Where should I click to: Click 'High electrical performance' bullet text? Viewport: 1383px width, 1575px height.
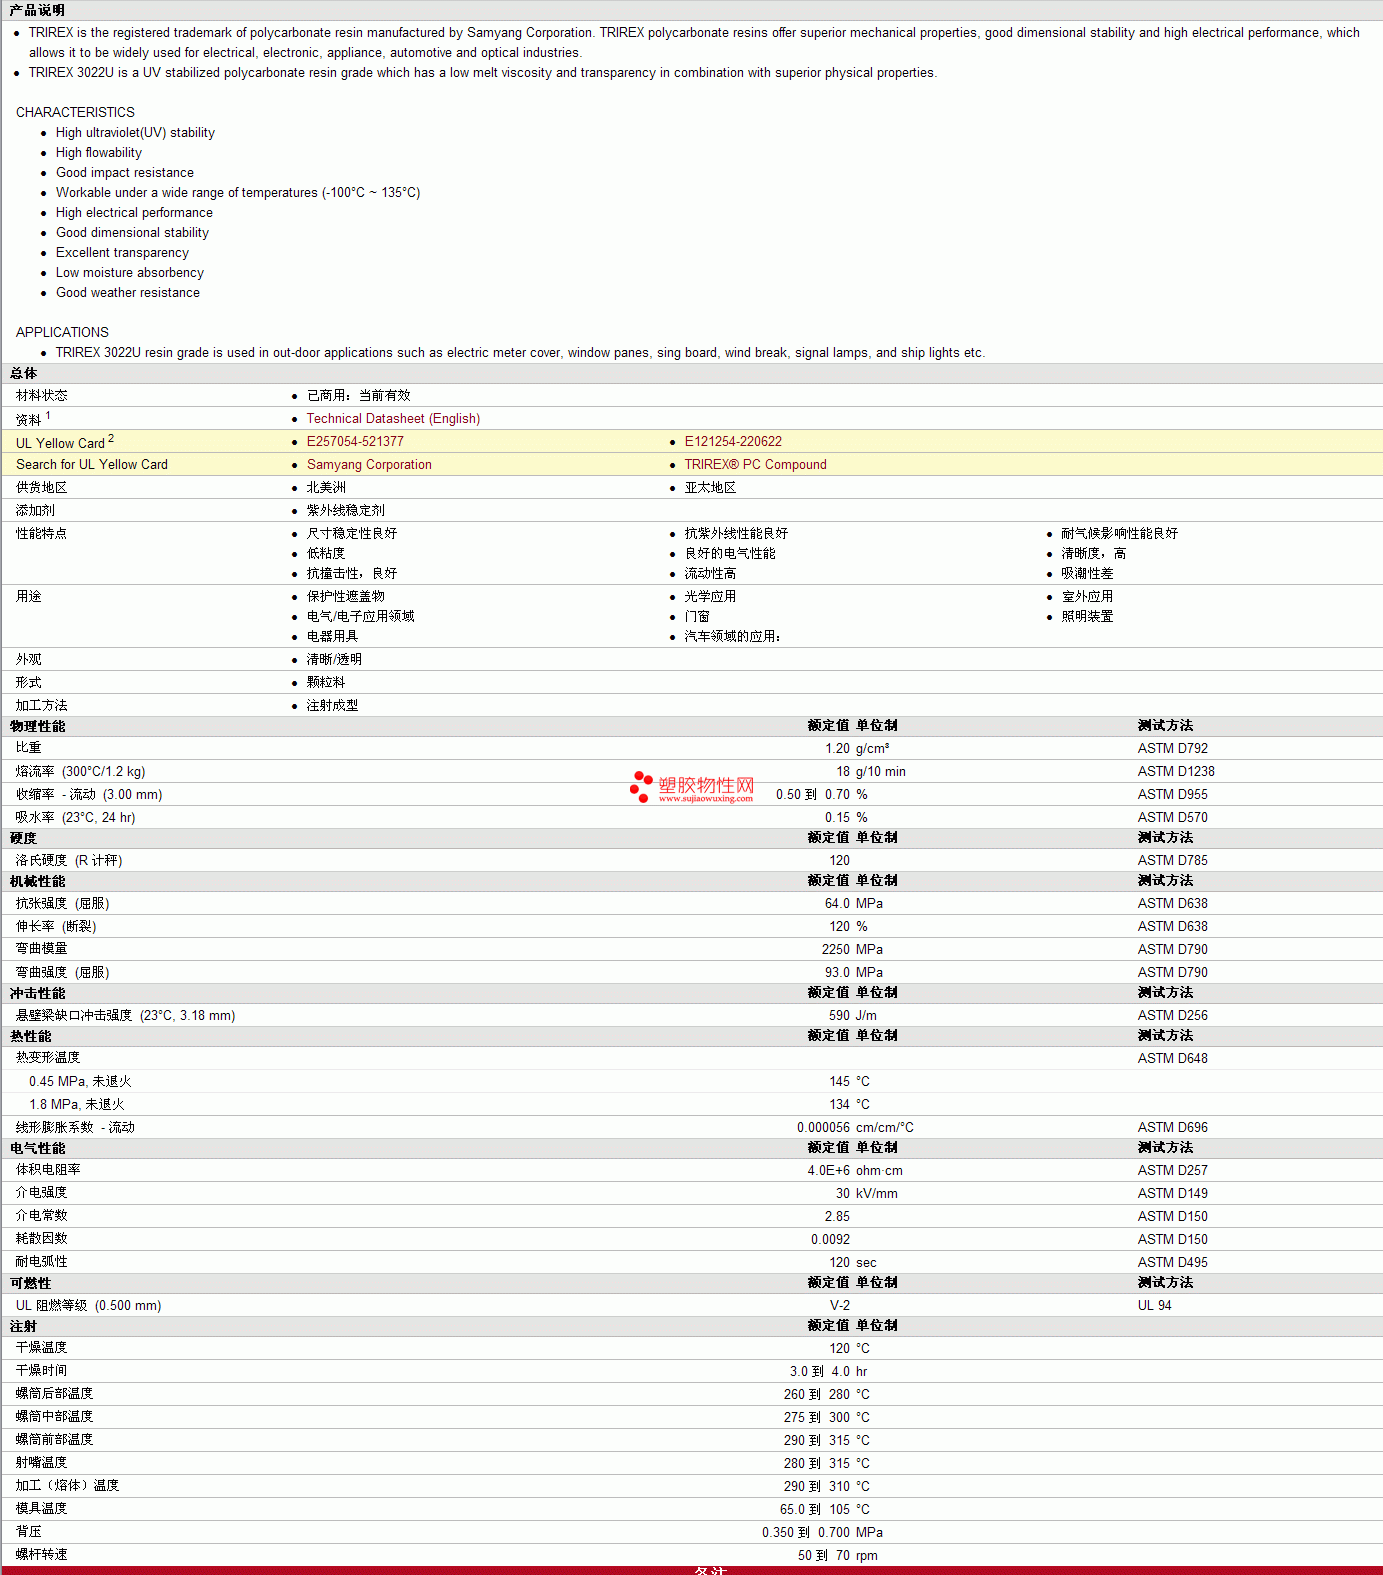(134, 212)
